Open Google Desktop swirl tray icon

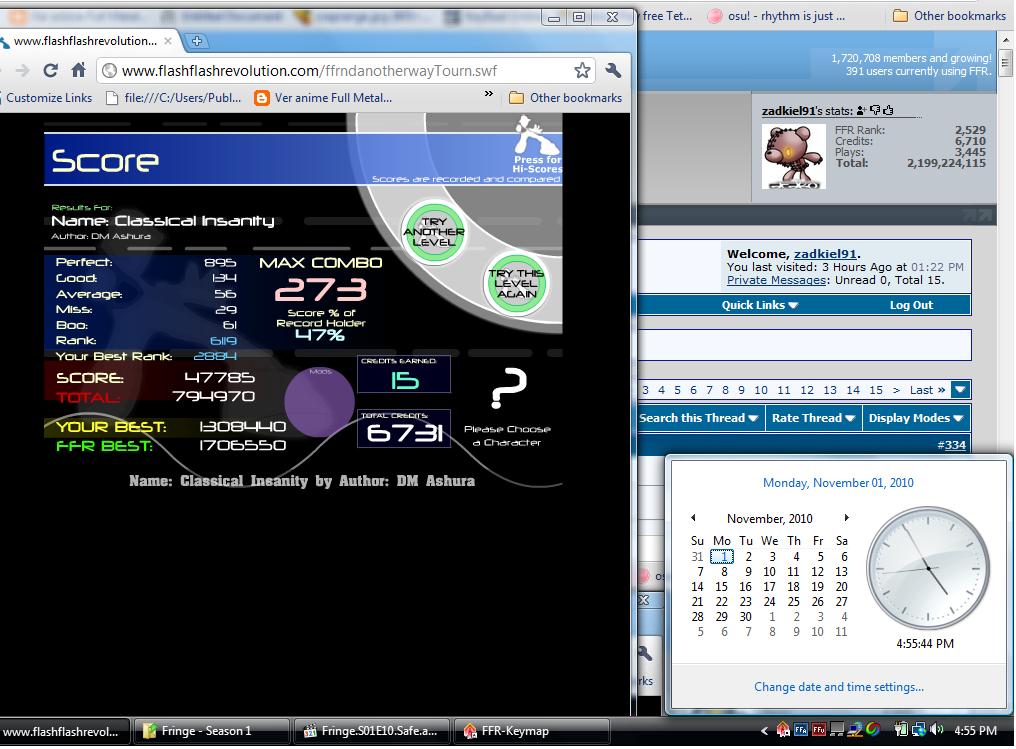click(x=873, y=730)
